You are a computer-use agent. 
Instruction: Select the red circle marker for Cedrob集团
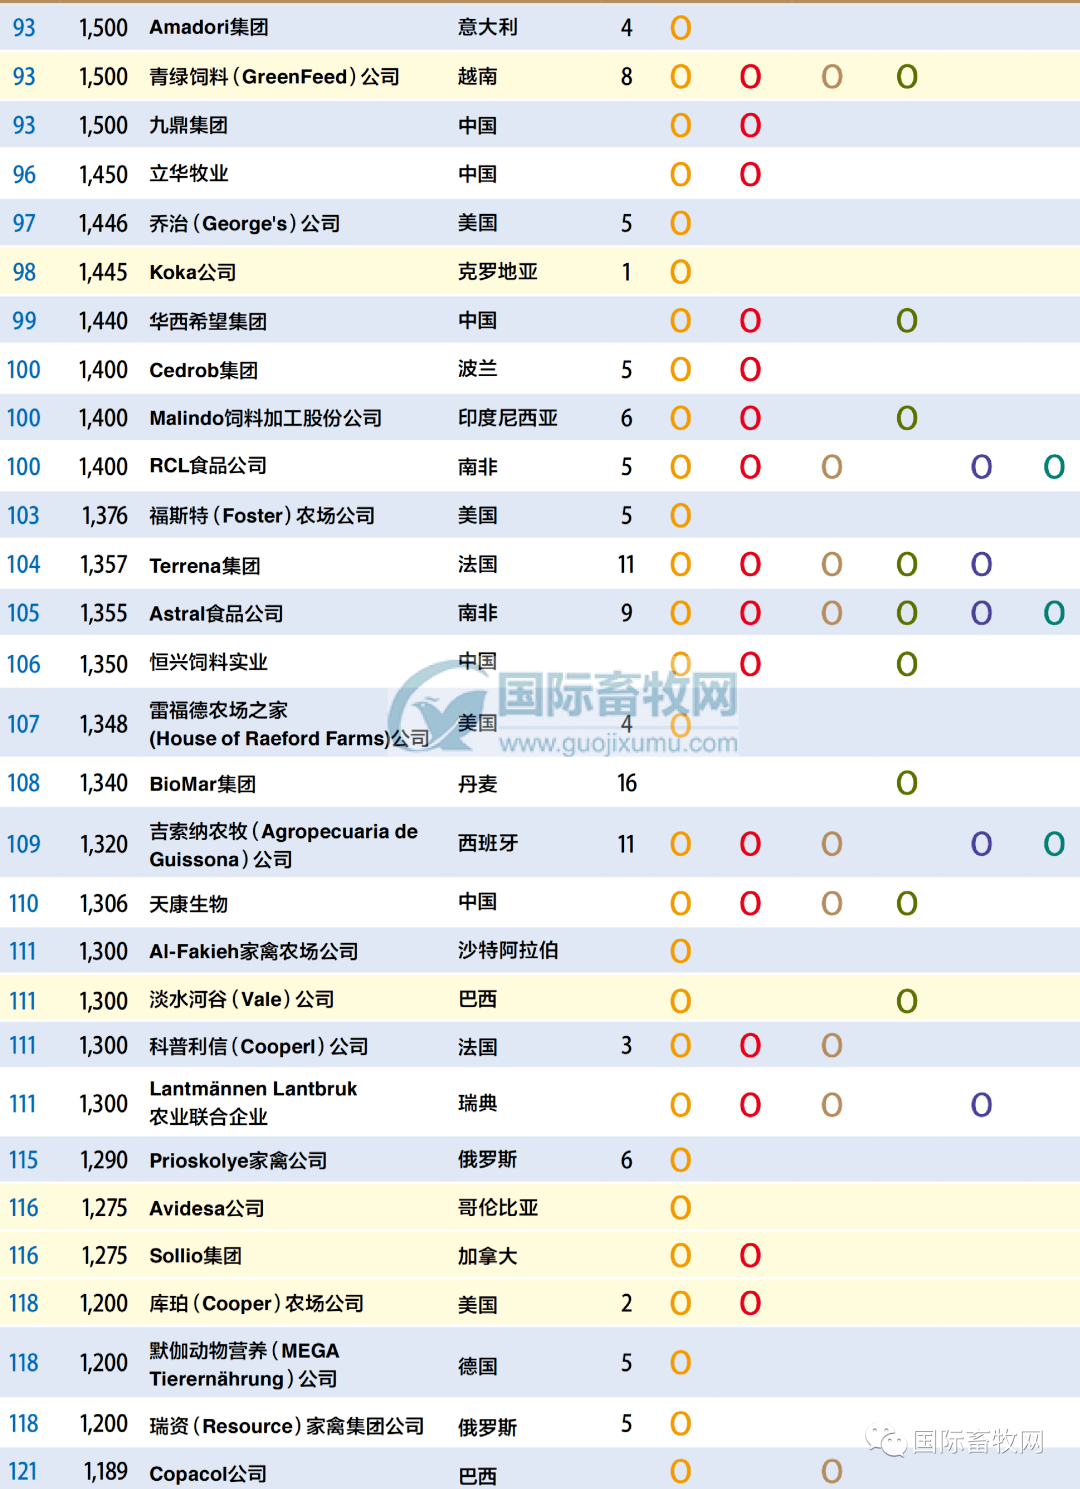750,369
